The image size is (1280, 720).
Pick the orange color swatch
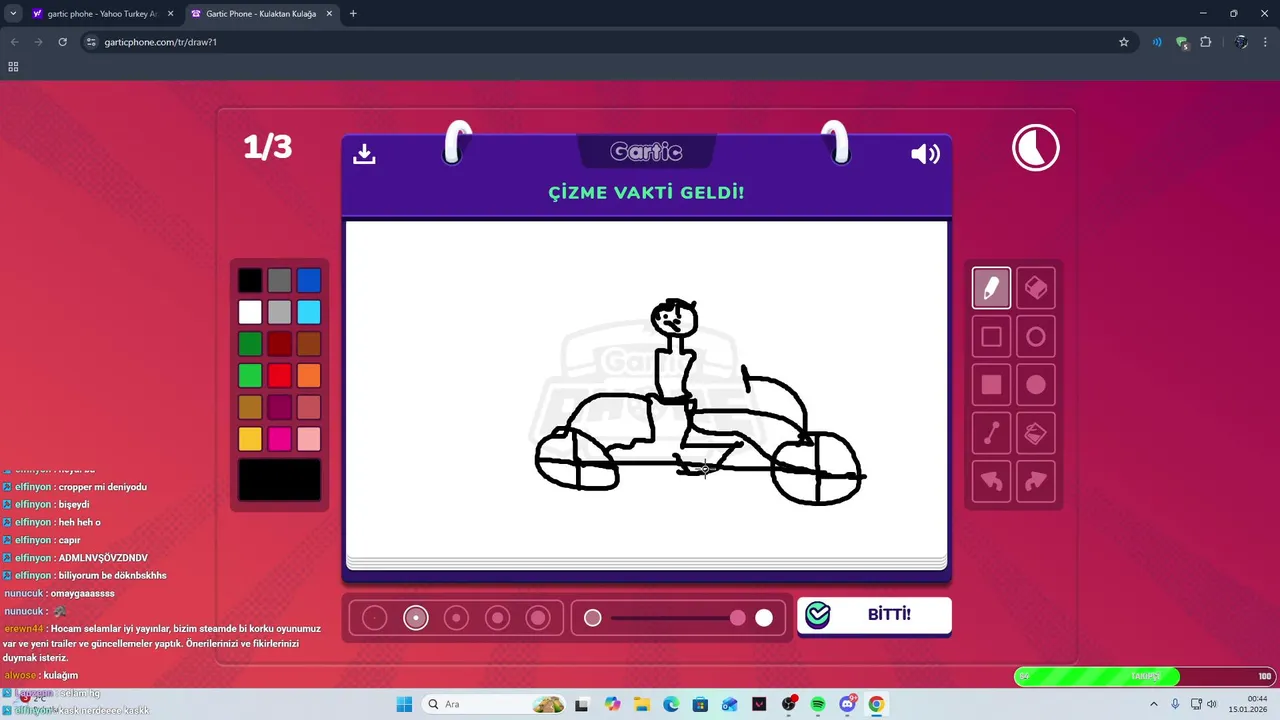click(309, 376)
